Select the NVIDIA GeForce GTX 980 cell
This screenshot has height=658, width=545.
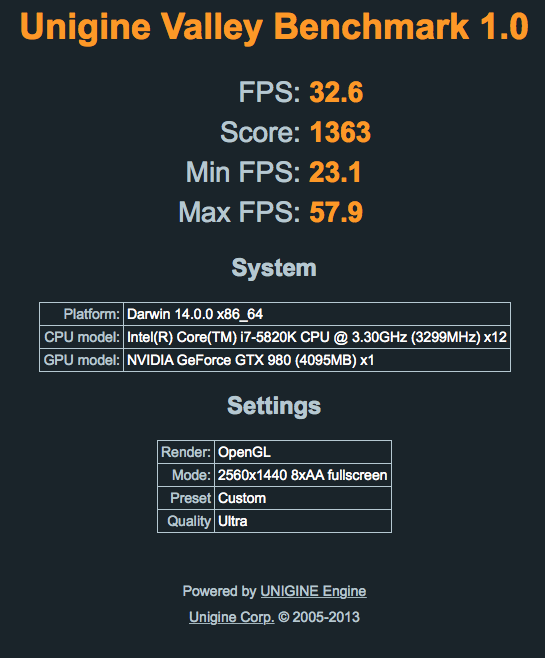[317, 360]
